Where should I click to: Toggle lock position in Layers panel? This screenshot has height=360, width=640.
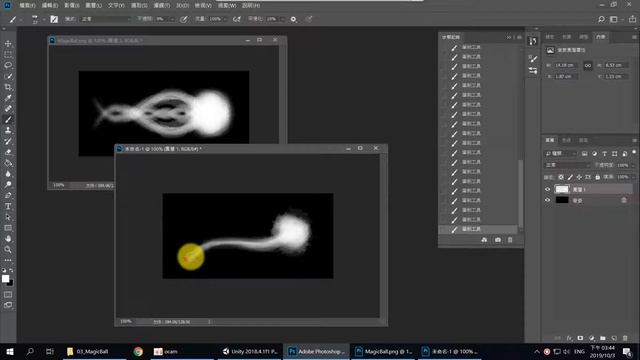point(579,177)
